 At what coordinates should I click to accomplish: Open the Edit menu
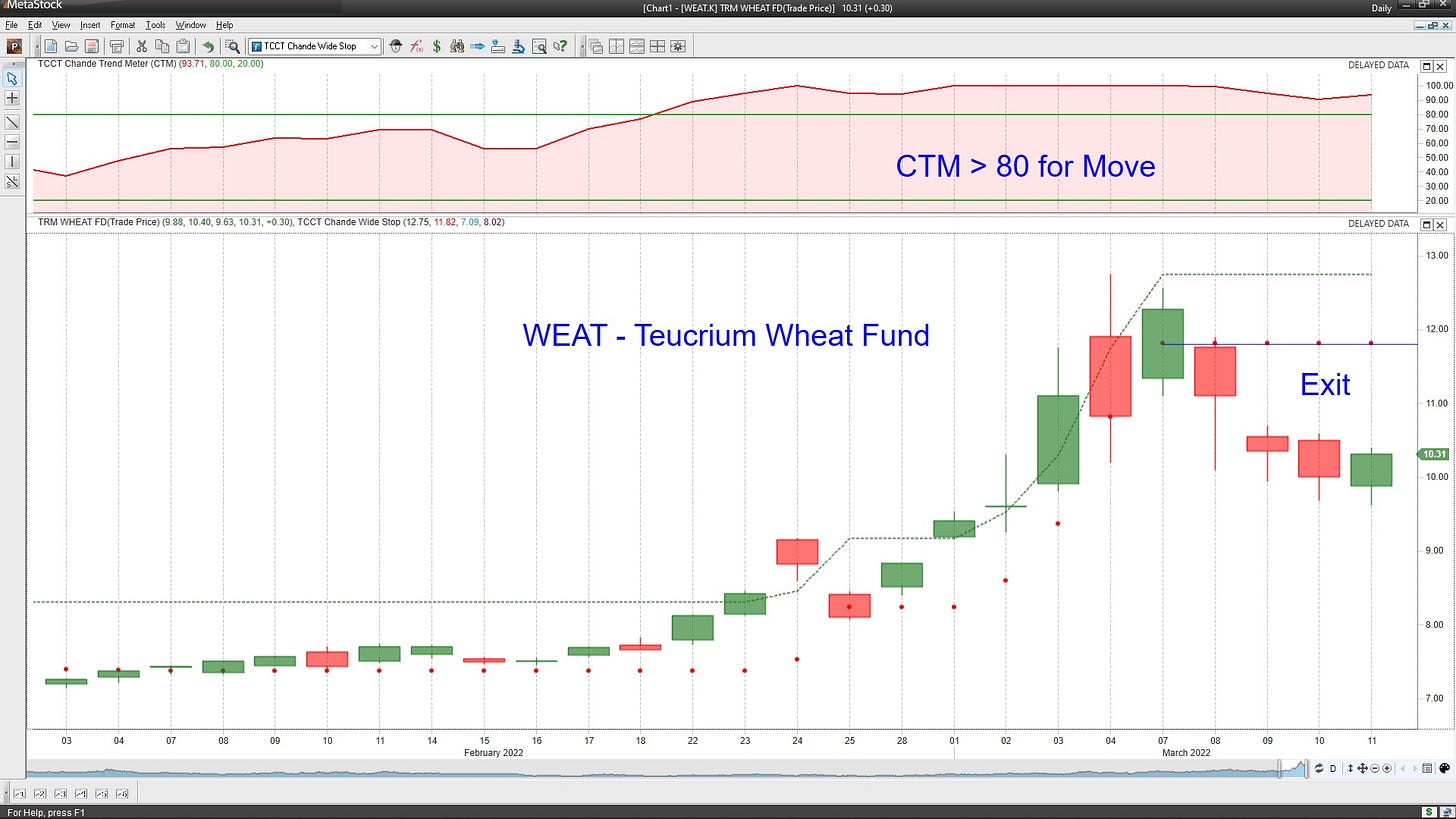(x=35, y=25)
